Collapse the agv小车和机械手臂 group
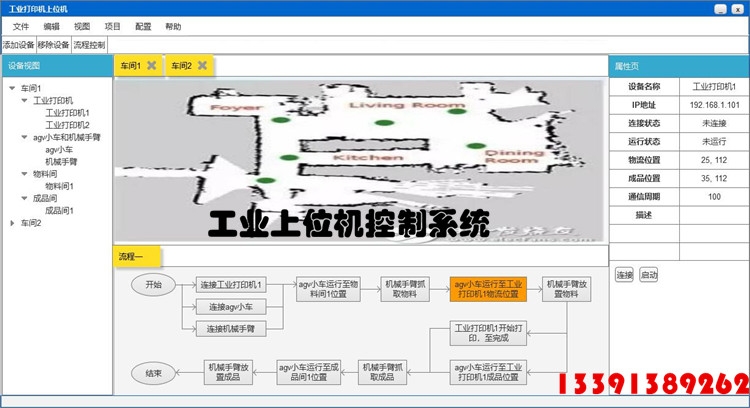 point(24,137)
